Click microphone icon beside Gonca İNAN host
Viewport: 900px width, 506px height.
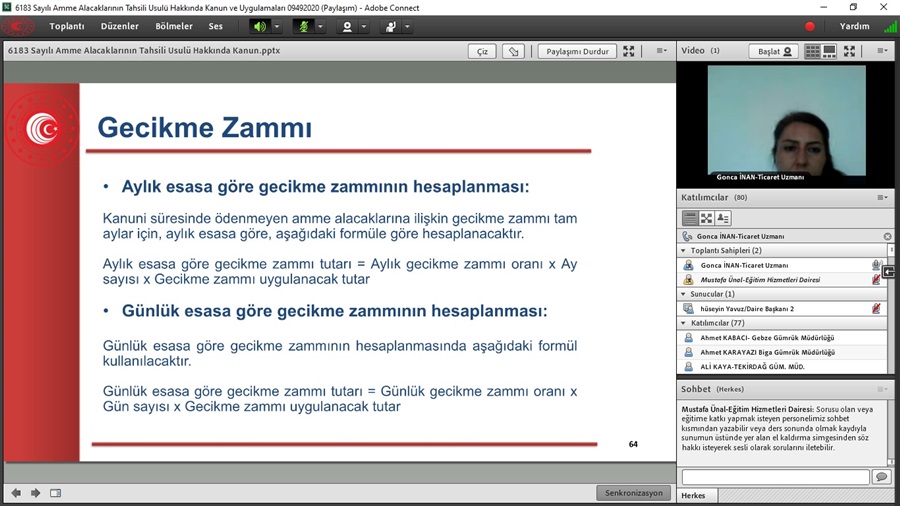tap(876, 265)
